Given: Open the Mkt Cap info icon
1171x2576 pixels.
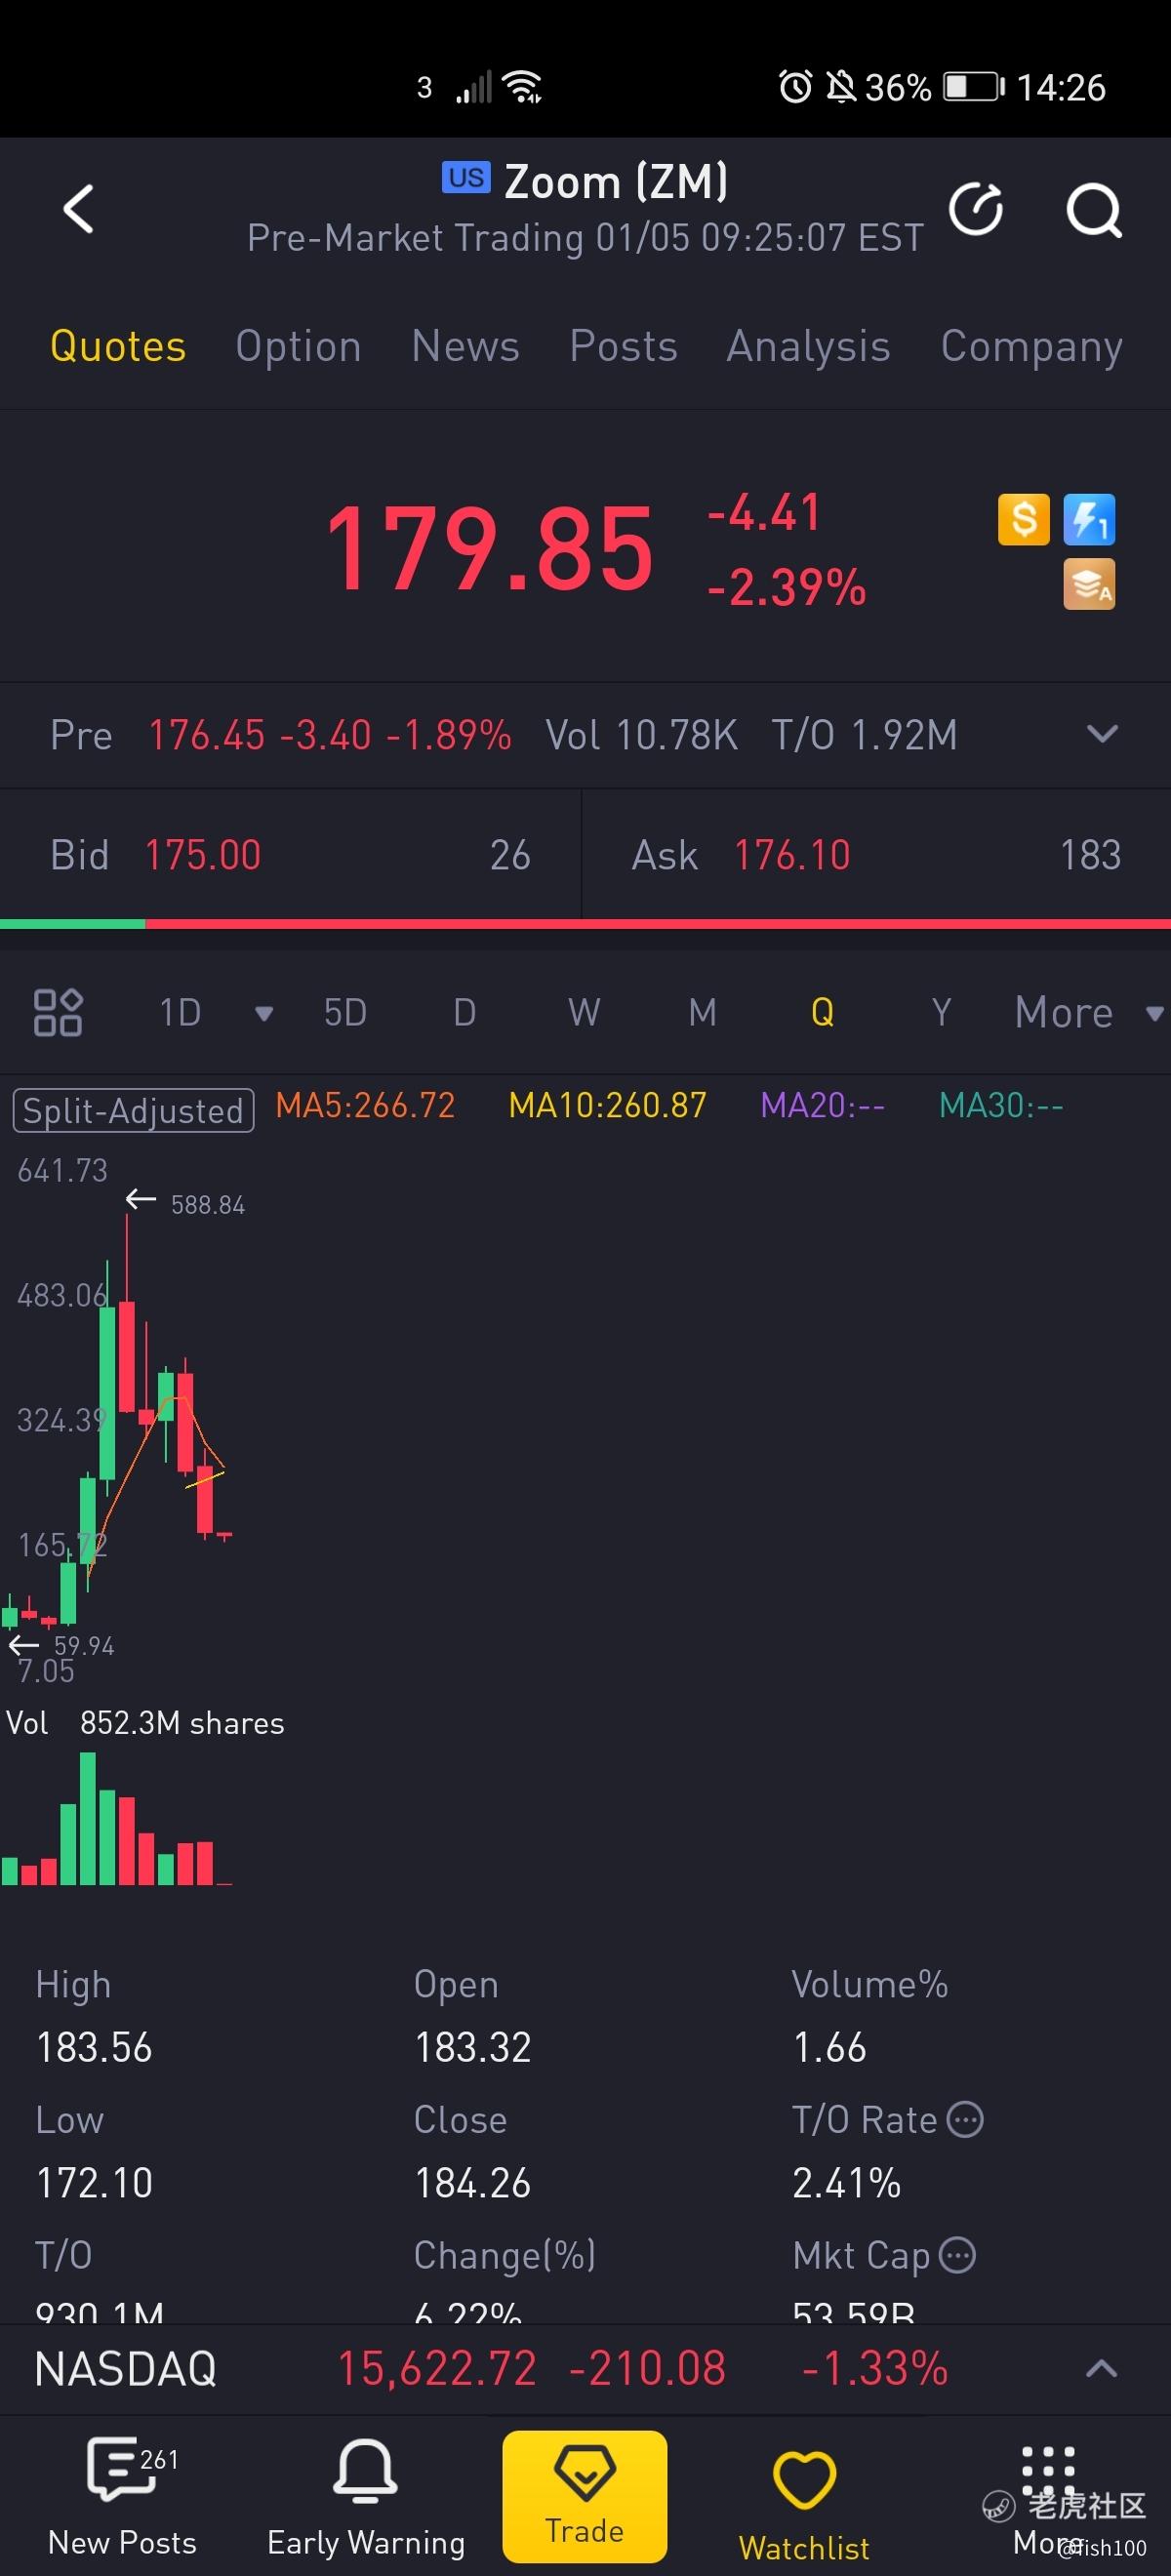Looking at the screenshot, I should click(x=957, y=2255).
